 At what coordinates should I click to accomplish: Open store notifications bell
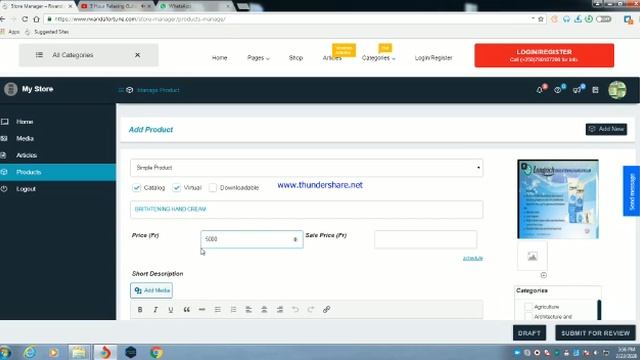coord(540,89)
